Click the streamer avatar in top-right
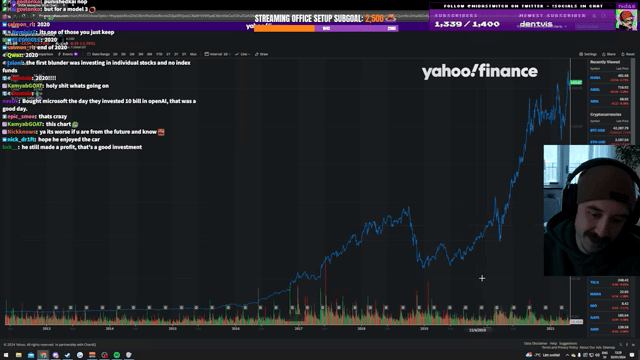The height and width of the screenshot is (360, 640). point(626,20)
